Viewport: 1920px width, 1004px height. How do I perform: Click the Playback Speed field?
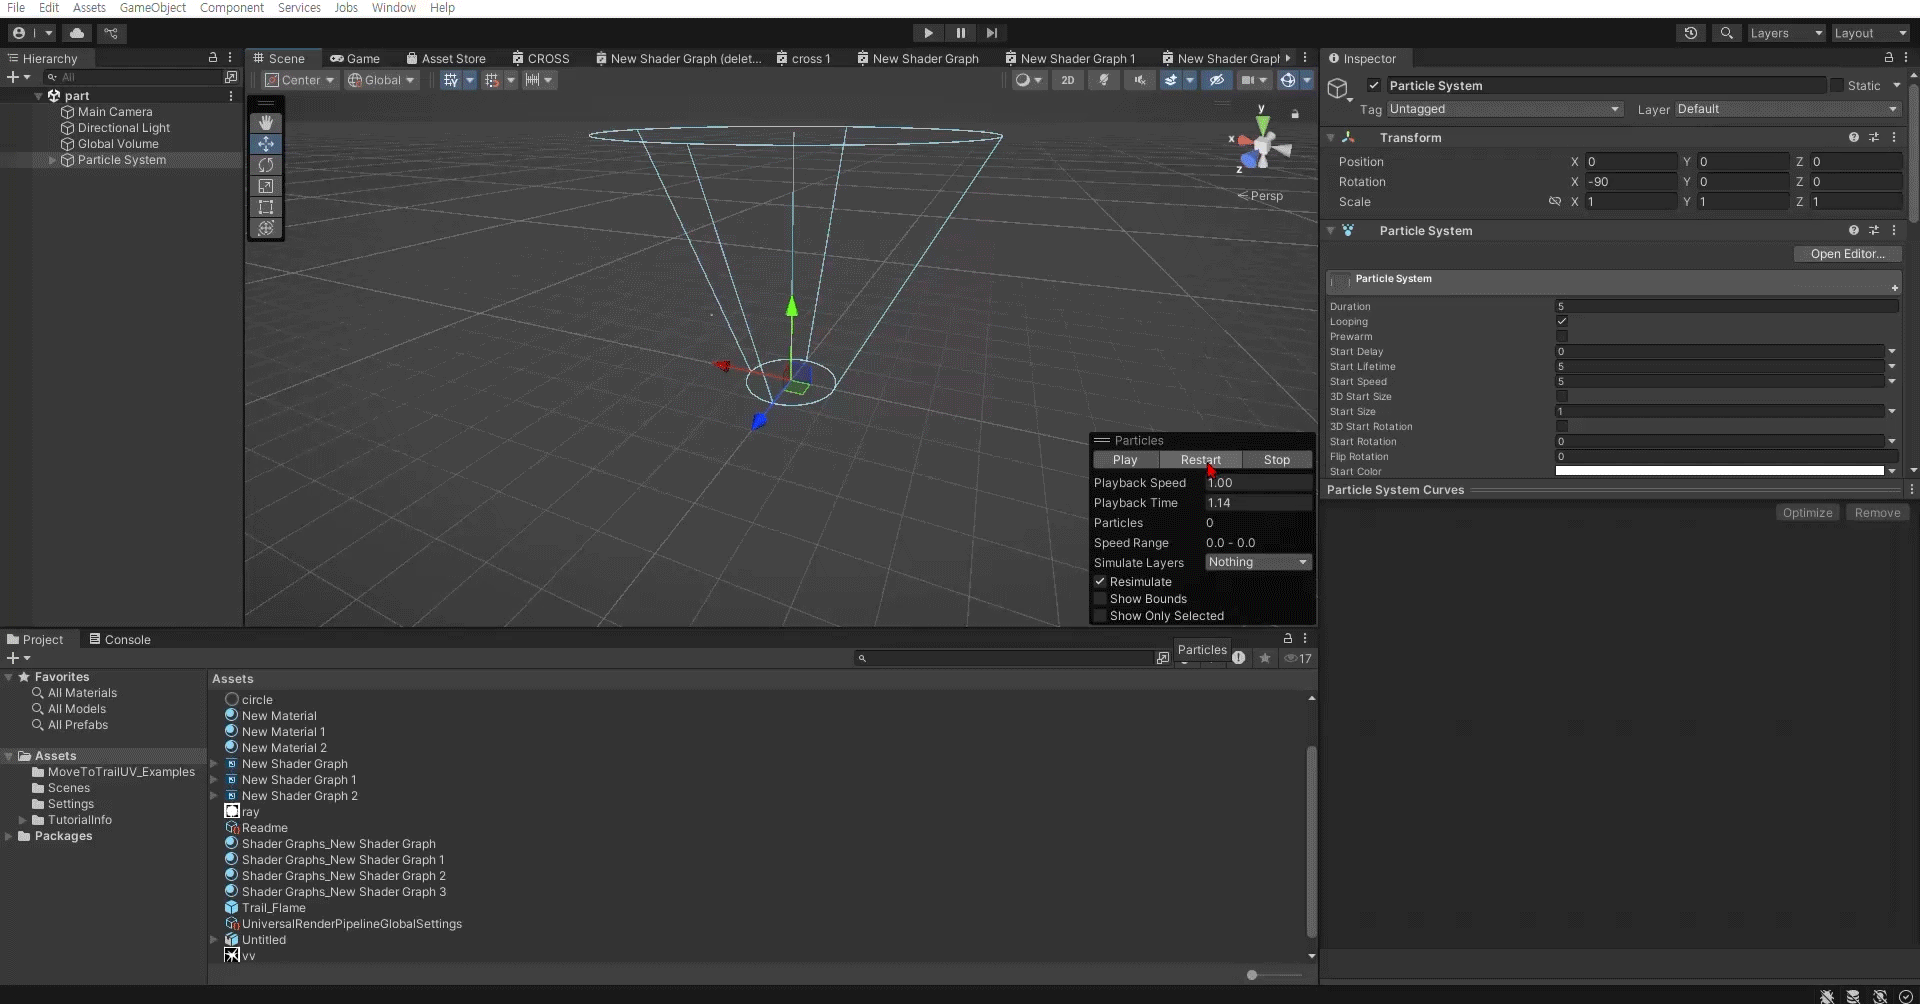pos(1258,483)
